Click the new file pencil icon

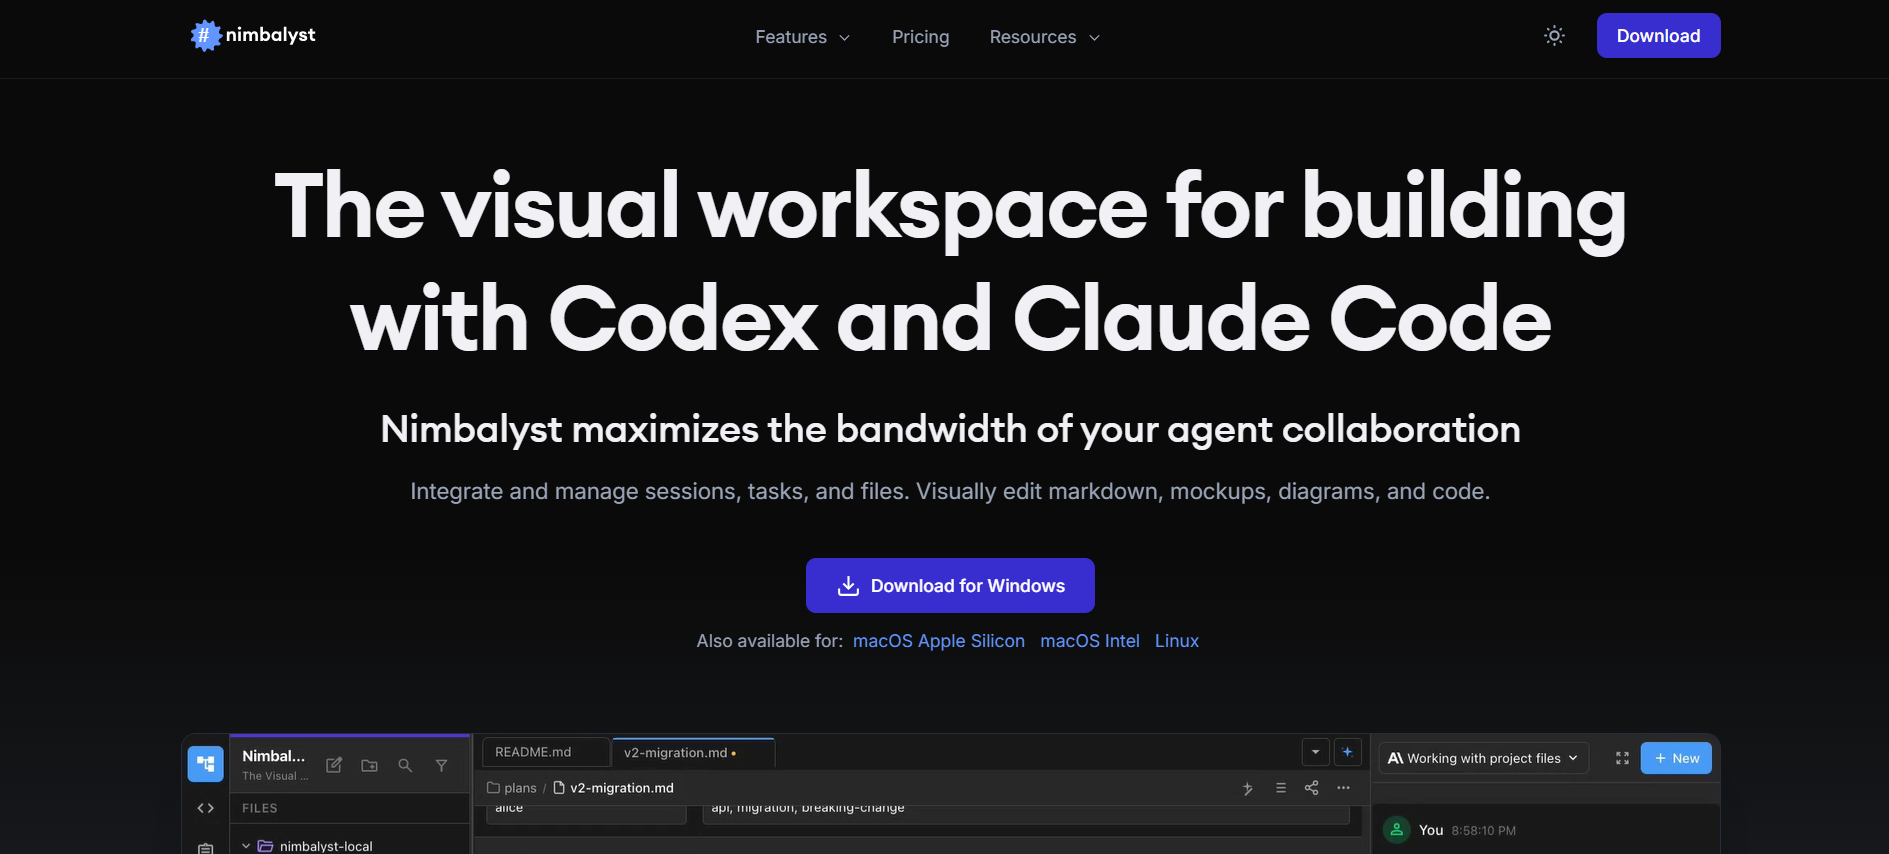point(334,765)
